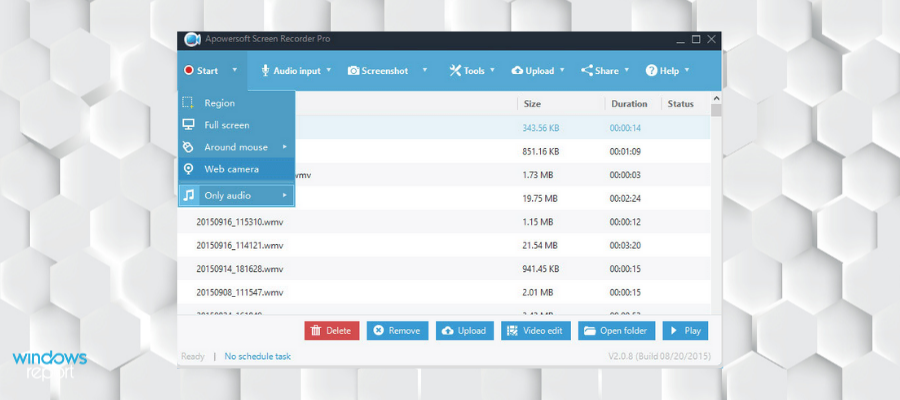The height and width of the screenshot is (400, 900).
Task: Click the Screenshot camera icon
Action: coord(354,71)
